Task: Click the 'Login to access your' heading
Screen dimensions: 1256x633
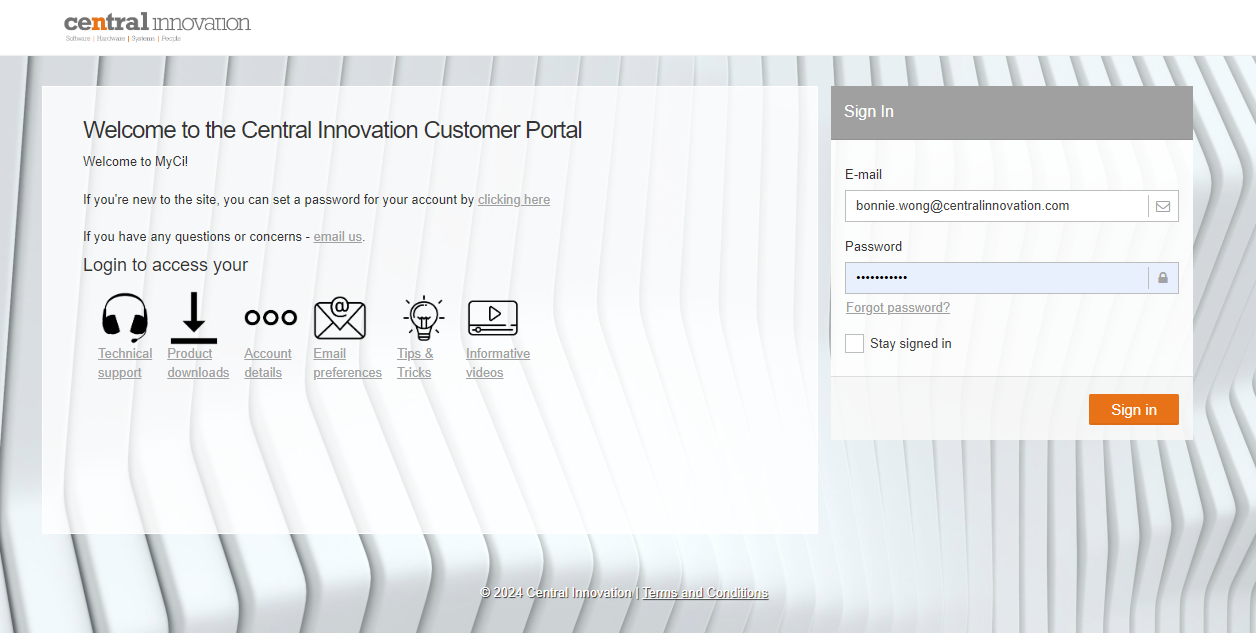Action: 166,265
